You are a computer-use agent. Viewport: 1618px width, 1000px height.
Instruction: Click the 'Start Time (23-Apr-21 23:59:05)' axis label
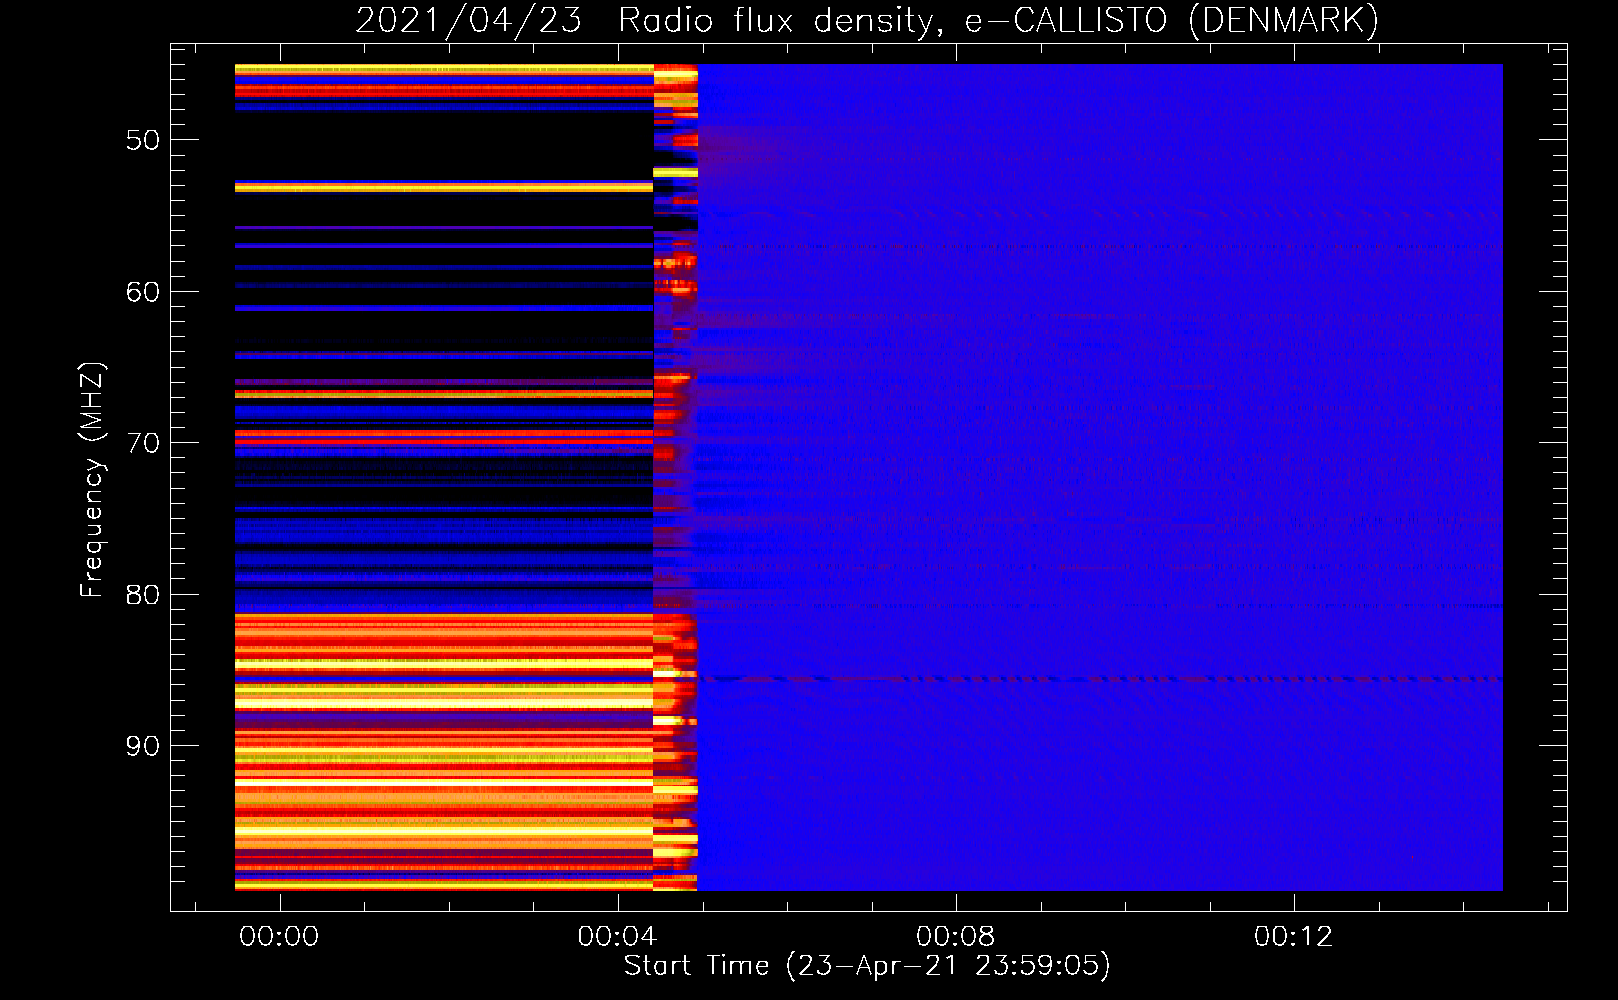867,966
